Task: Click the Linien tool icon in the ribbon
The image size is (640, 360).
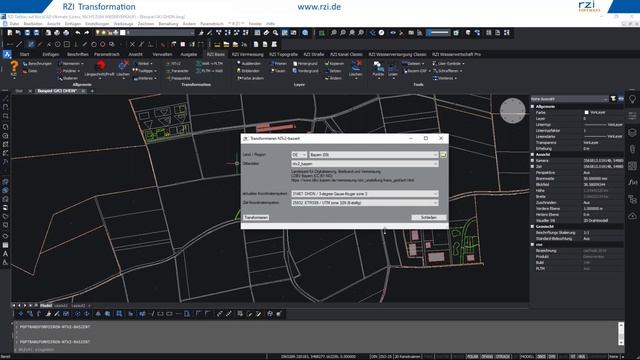Action: click(x=393, y=68)
